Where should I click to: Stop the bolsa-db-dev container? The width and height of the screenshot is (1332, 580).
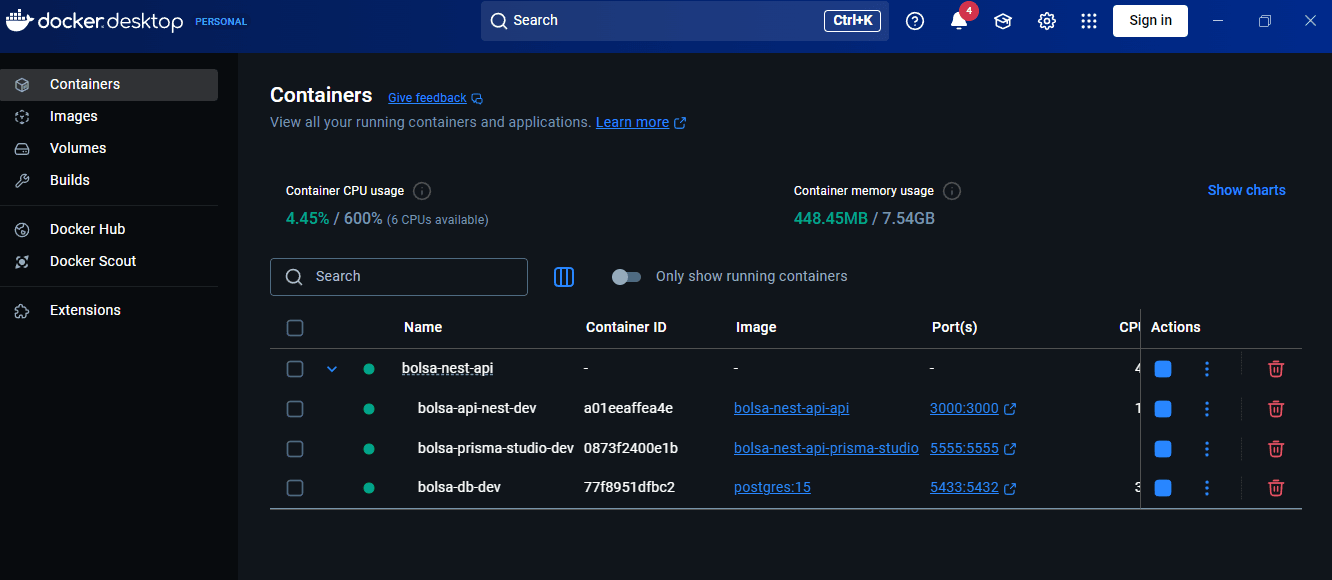pyautogui.click(x=1162, y=488)
